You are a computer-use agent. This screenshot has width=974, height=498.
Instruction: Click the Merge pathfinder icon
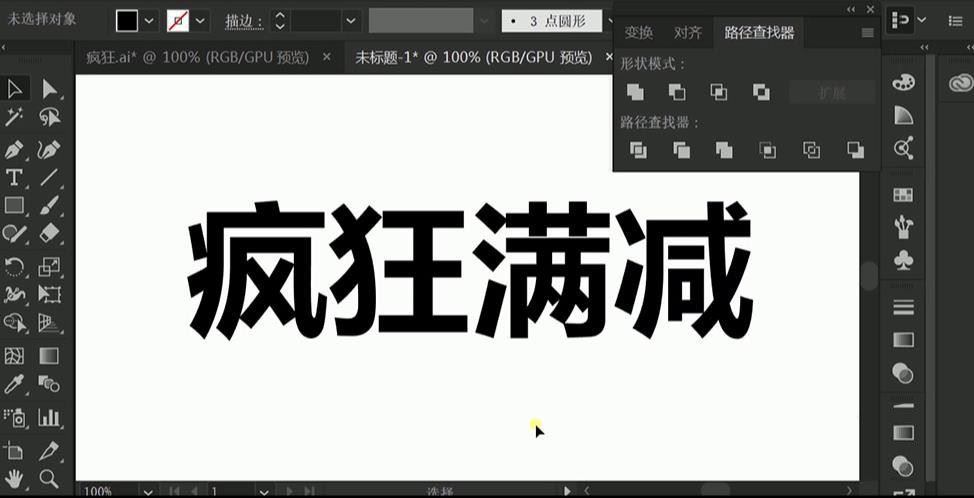[724, 150]
